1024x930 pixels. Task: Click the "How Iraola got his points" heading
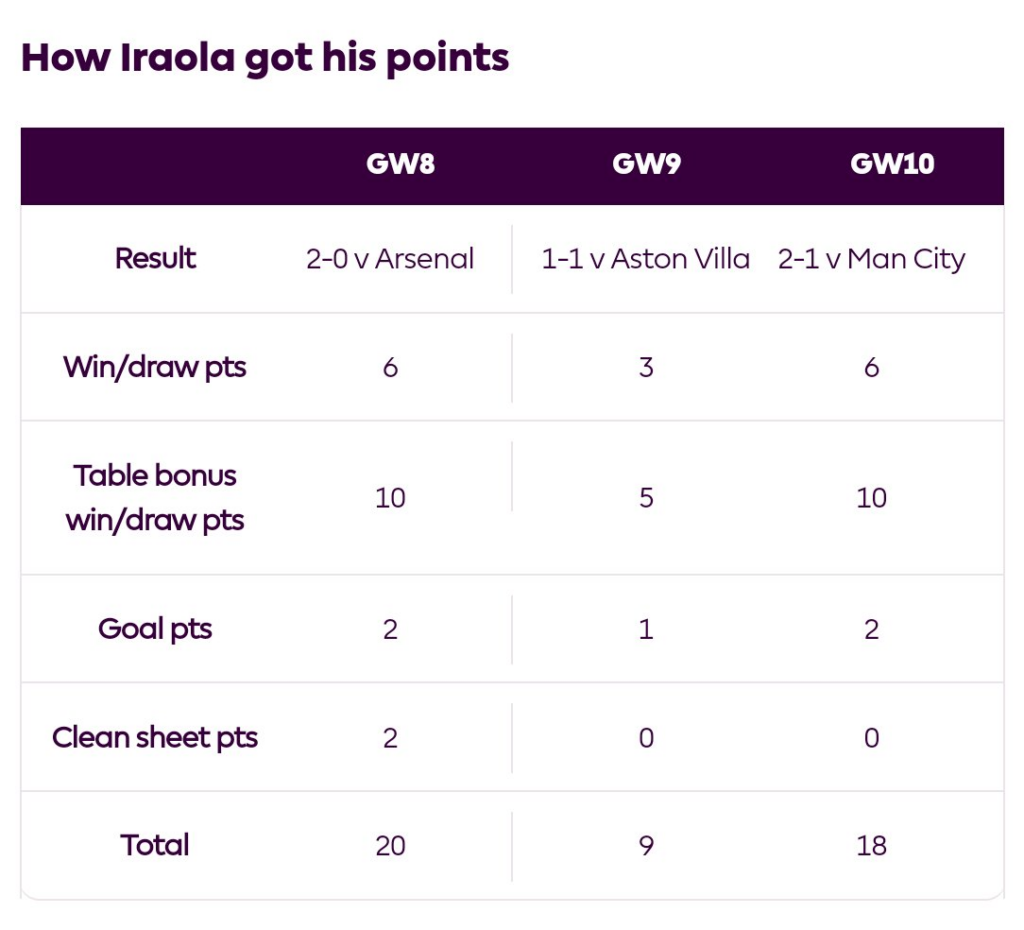pyautogui.click(x=265, y=58)
